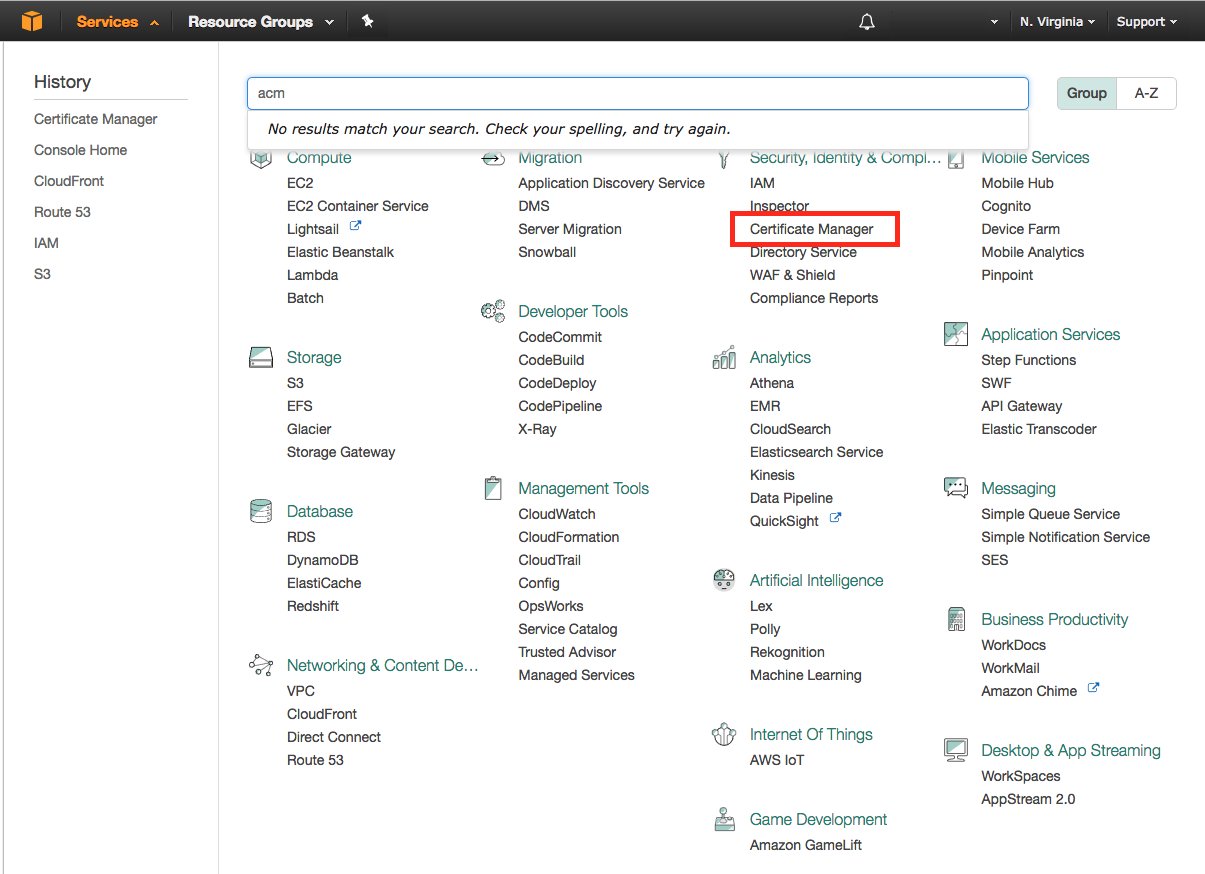Click the Internet Of Things icon
The width and height of the screenshot is (1205, 874).
point(724,734)
